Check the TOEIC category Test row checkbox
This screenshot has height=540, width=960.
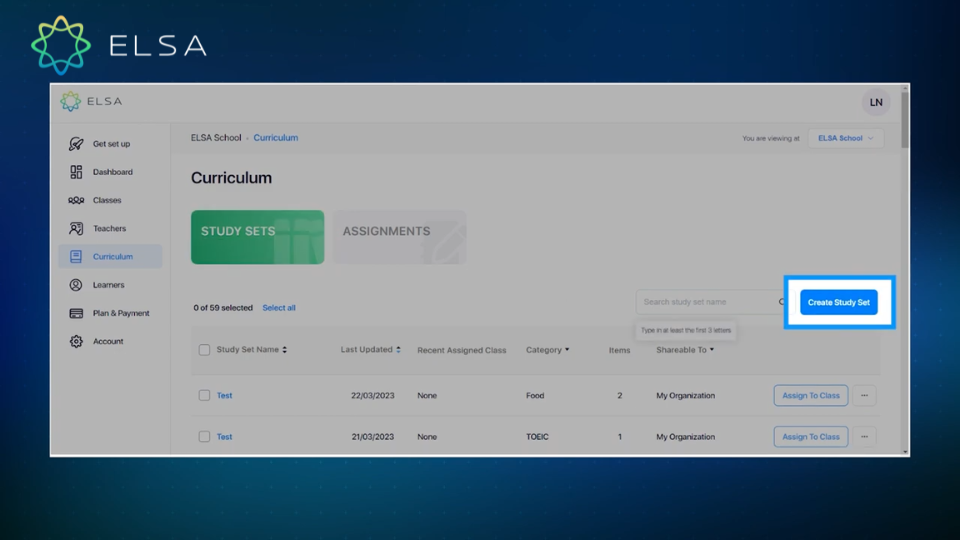[204, 437]
